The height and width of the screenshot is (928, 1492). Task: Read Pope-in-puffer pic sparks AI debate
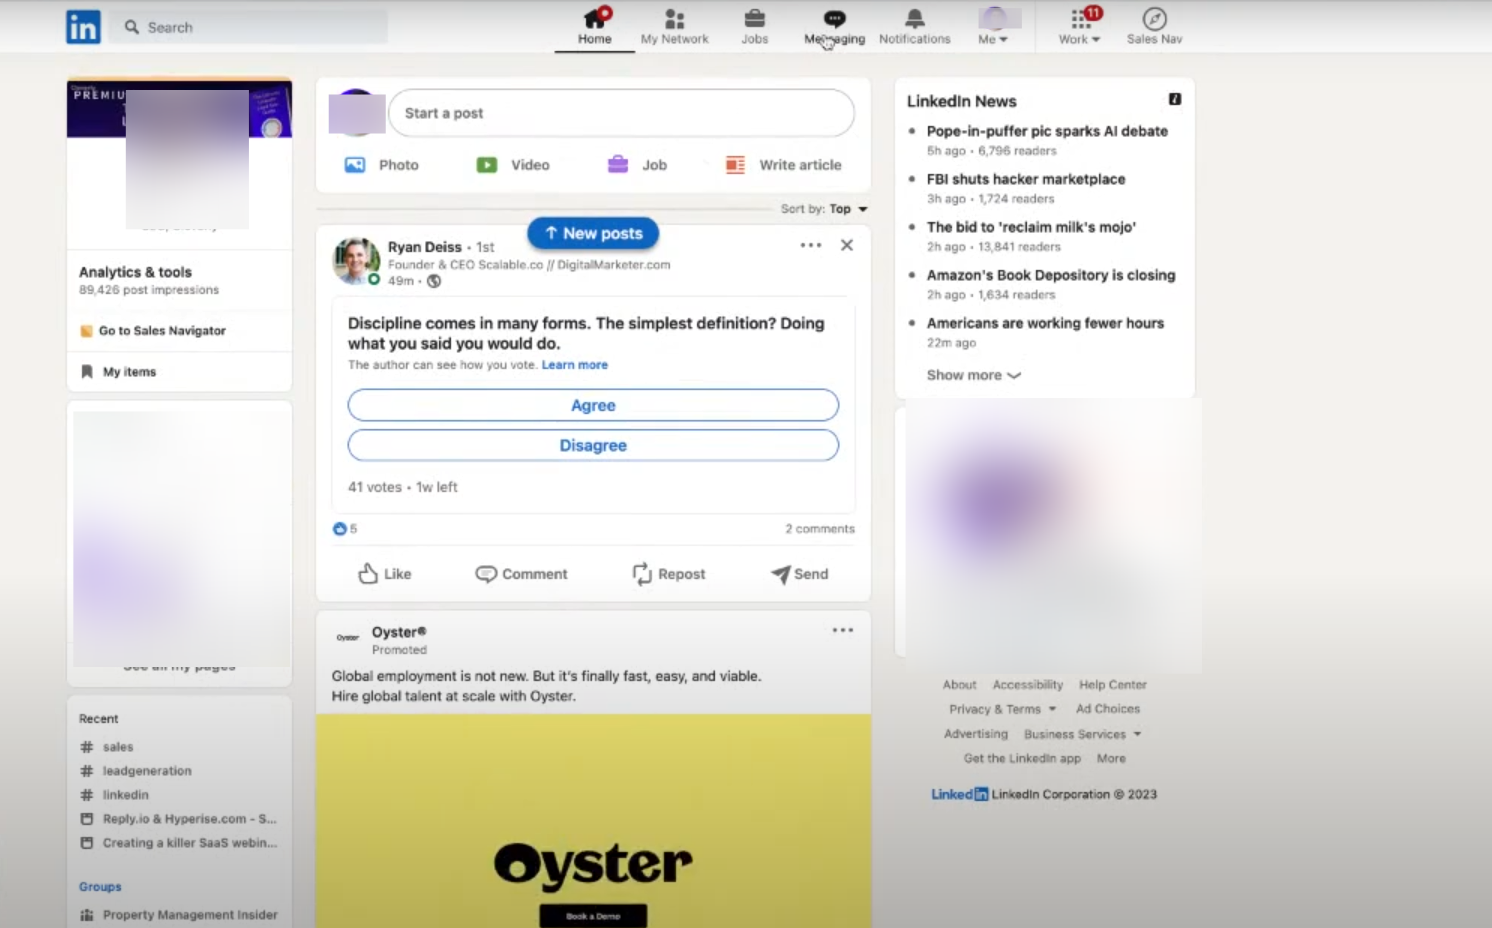(x=1047, y=131)
